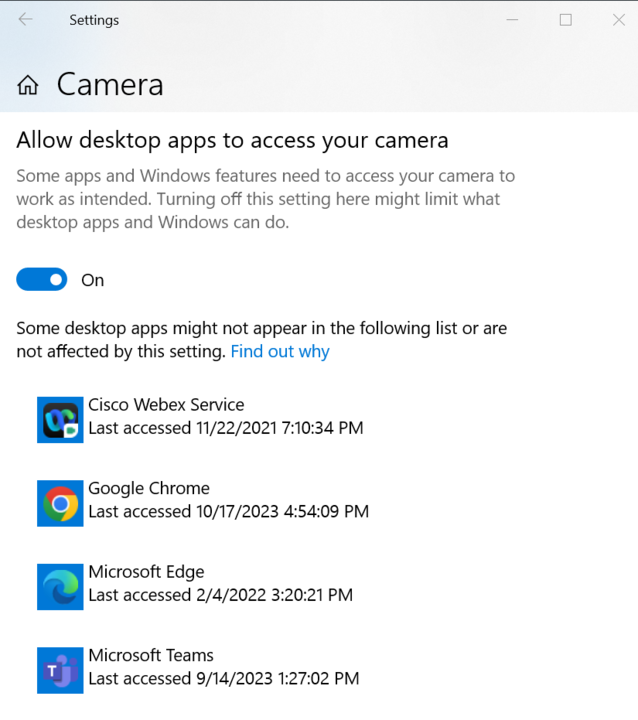Click the "Camera" page title
Viewport: 638px width, 720px height.
pos(110,85)
